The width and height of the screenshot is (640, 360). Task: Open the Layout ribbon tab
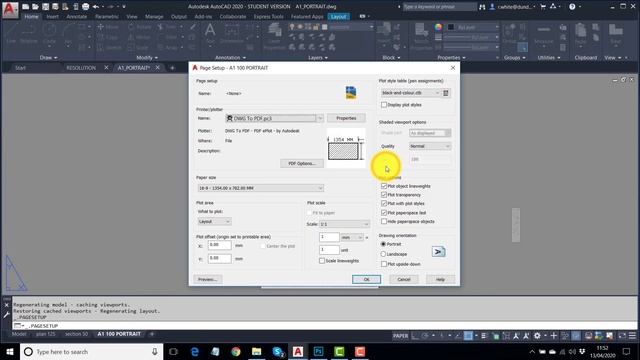click(x=338, y=17)
